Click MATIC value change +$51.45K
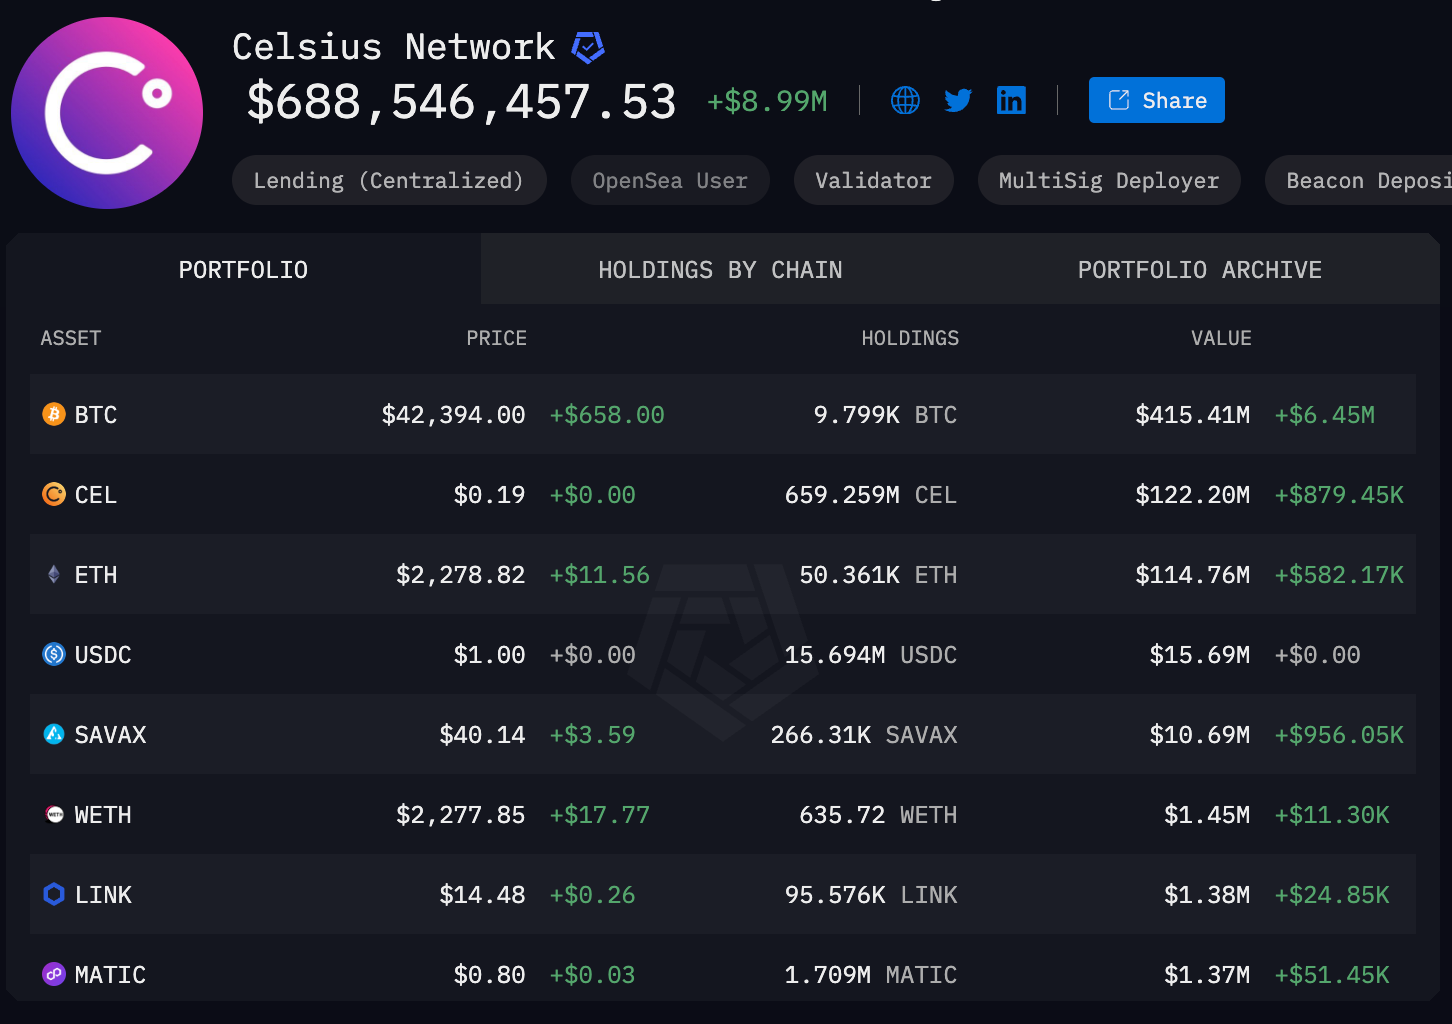1452x1024 pixels. pos(1332,974)
